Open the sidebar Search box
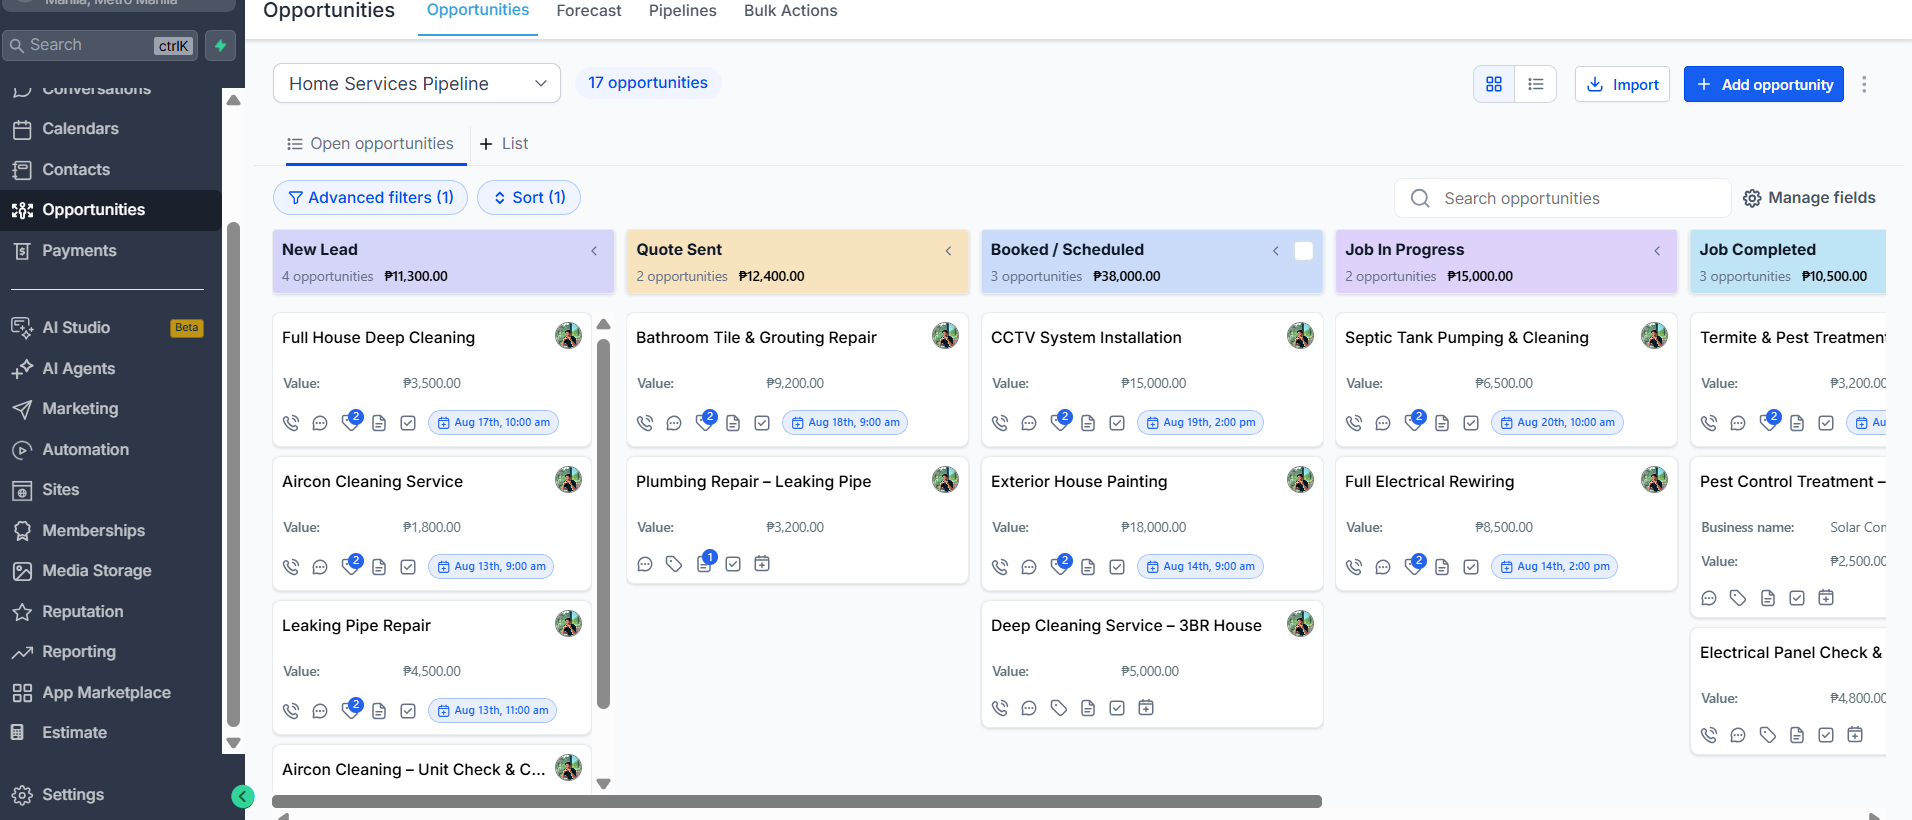The height and width of the screenshot is (820, 1912). [x=100, y=45]
